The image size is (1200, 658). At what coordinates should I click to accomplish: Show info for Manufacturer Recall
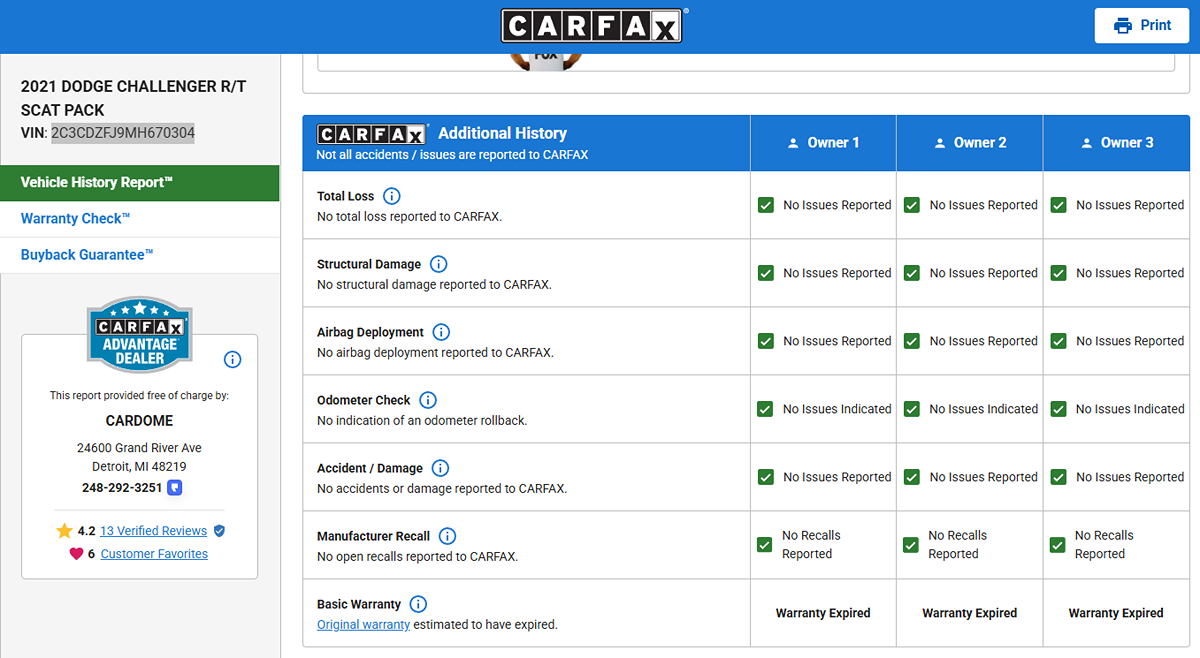(447, 536)
